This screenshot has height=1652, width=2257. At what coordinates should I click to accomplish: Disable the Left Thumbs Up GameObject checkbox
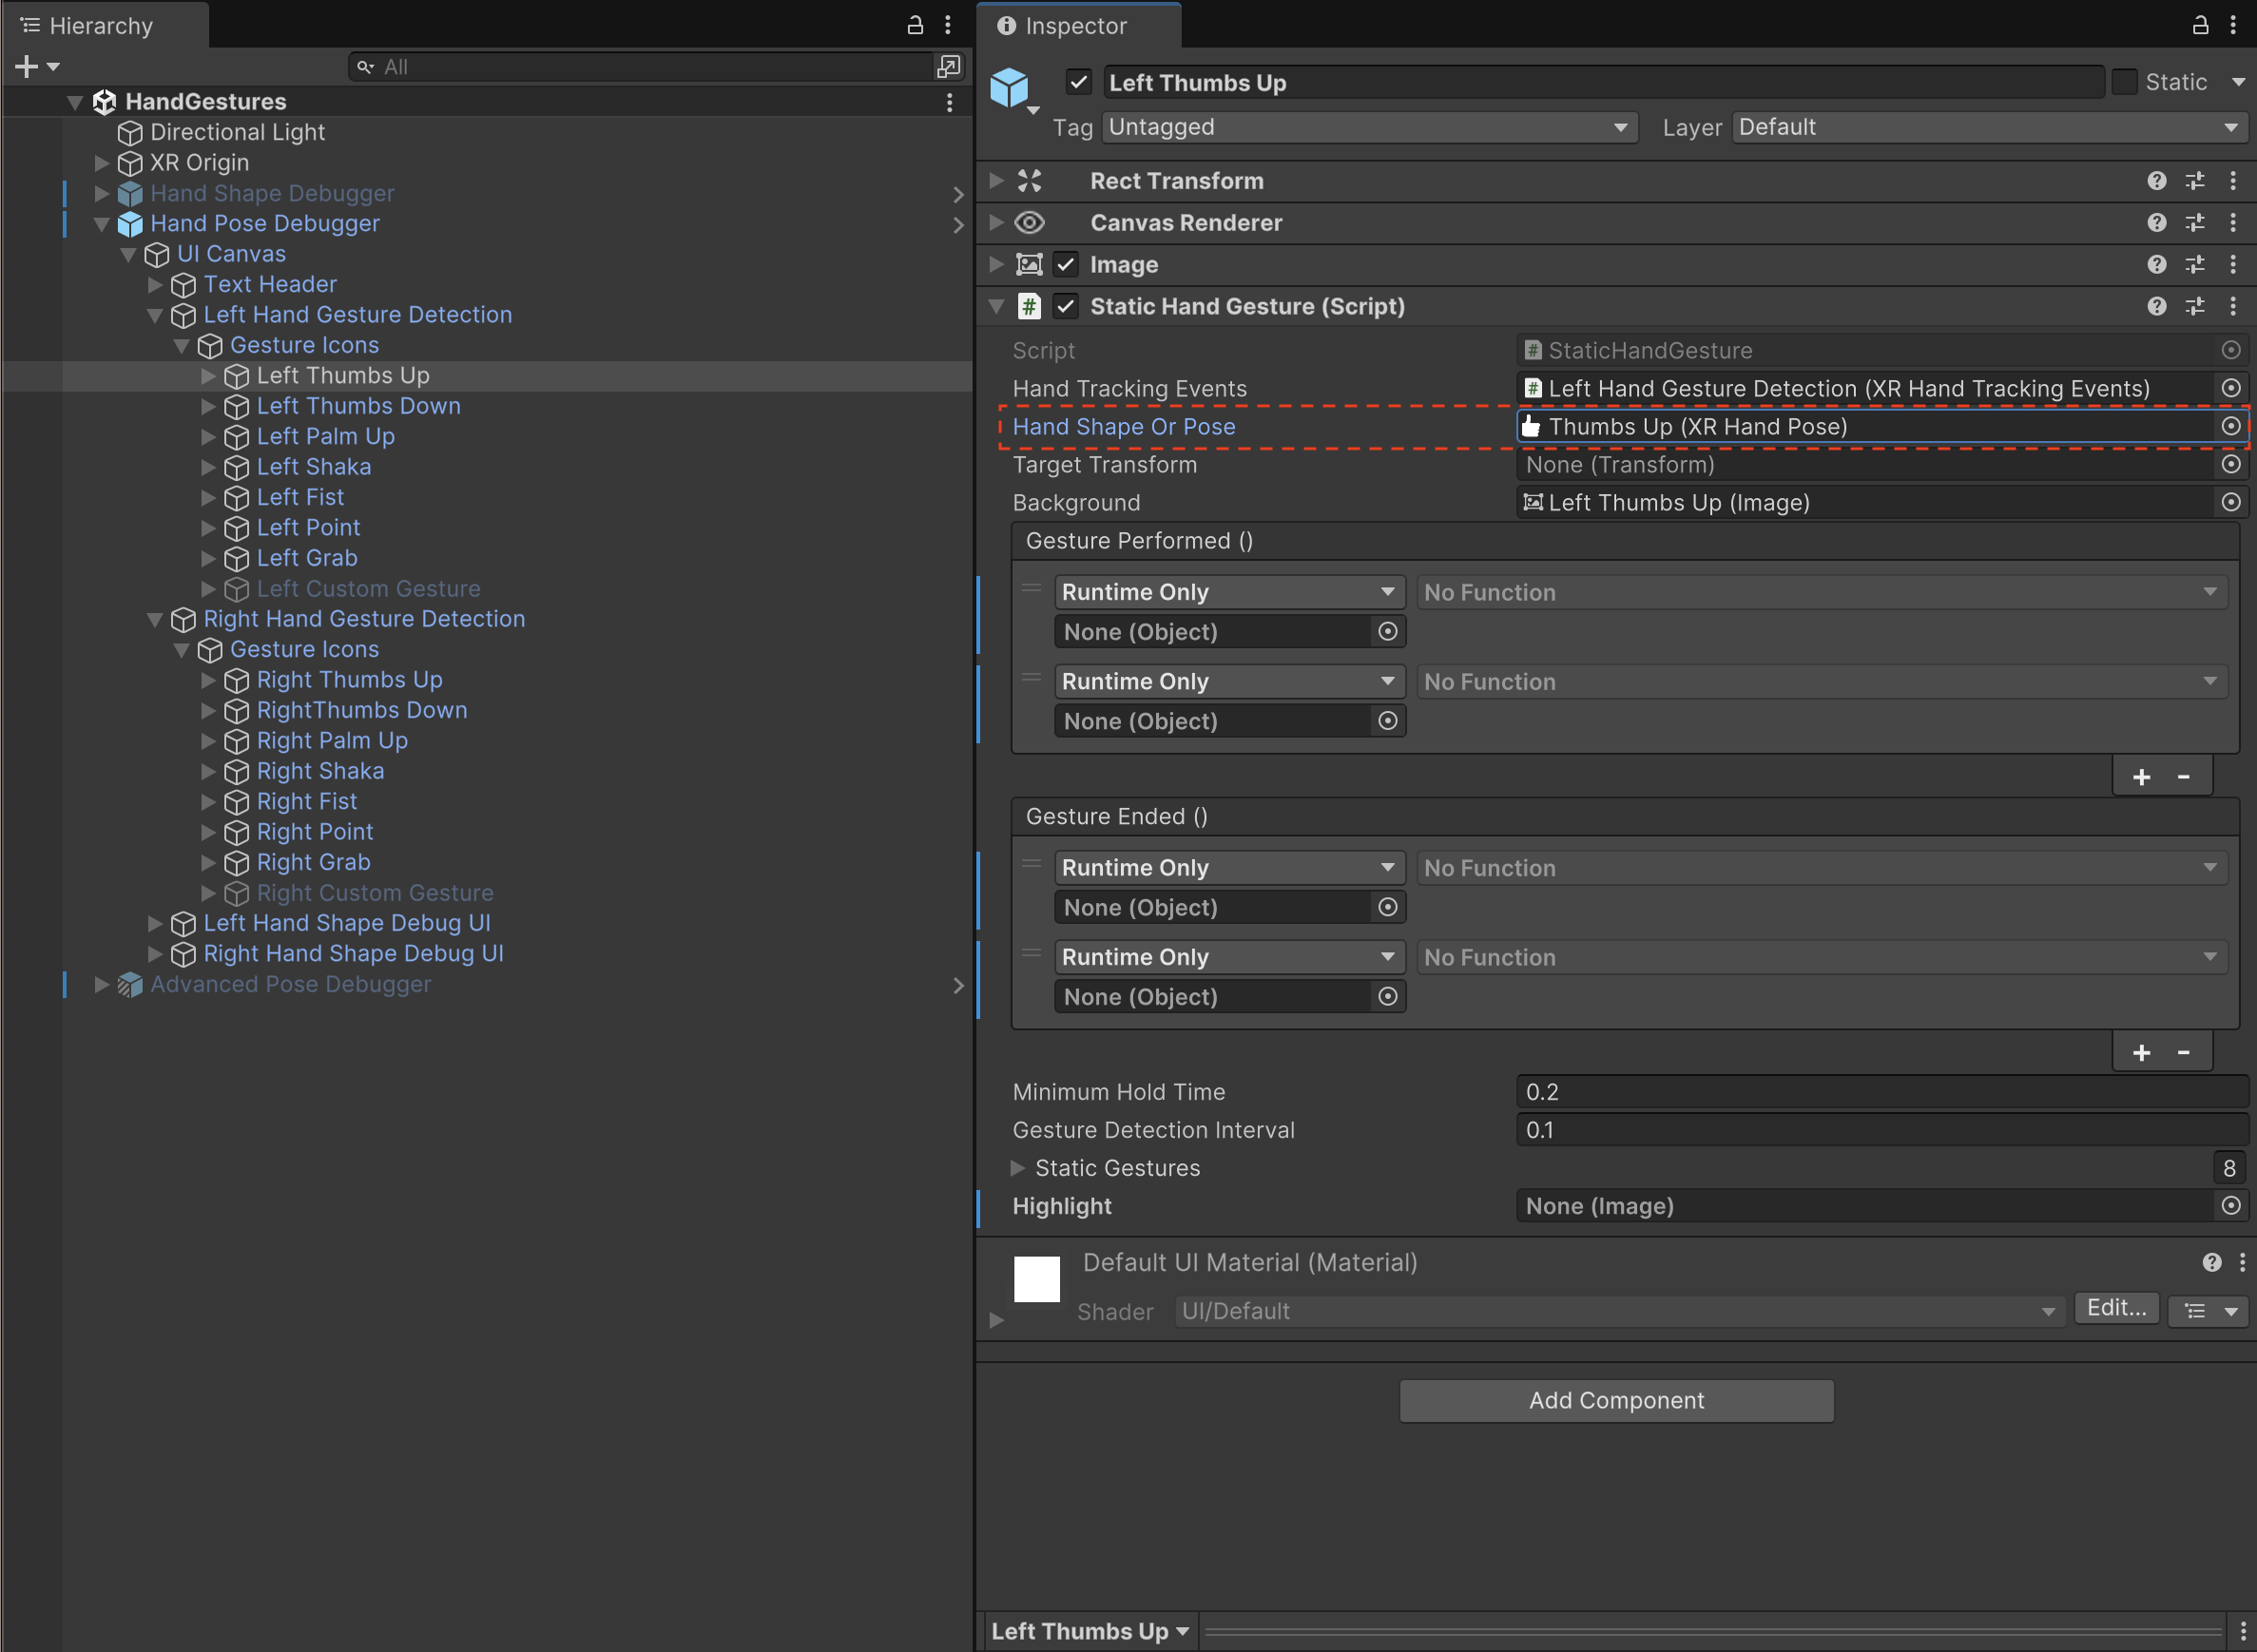pyautogui.click(x=1078, y=82)
